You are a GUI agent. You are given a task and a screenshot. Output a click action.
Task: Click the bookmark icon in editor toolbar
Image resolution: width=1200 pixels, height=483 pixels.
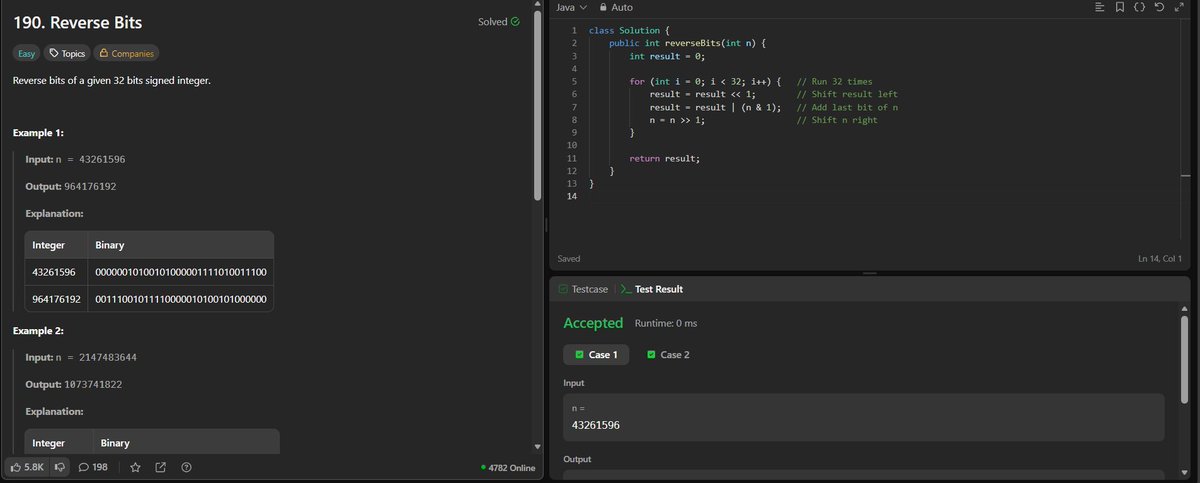coord(1121,7)
